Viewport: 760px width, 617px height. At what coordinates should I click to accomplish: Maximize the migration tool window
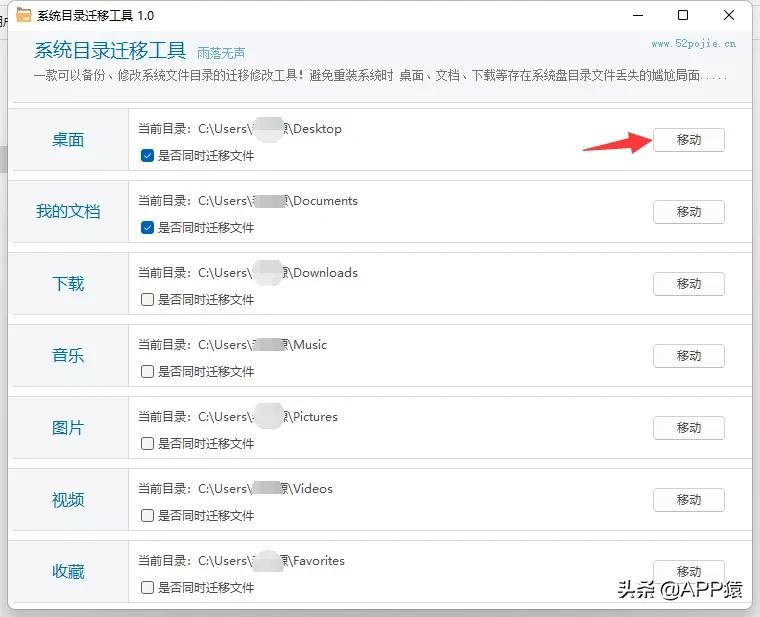(x=683, y=16)
